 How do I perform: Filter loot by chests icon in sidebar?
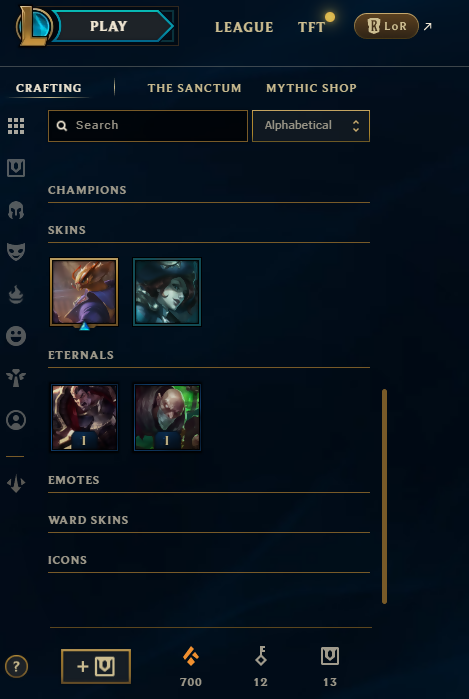tap(16, 168)
